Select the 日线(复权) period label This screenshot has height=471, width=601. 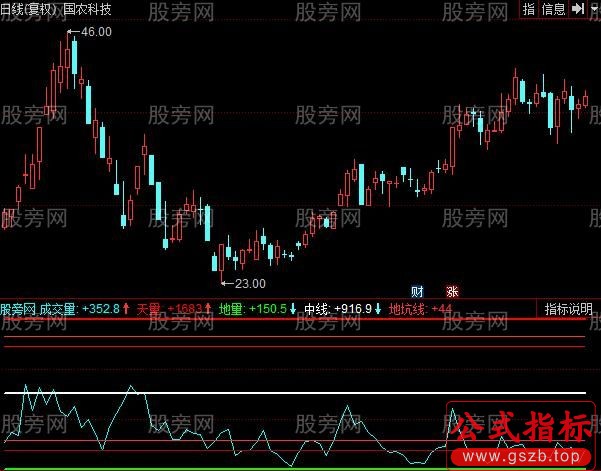(29, 9)
